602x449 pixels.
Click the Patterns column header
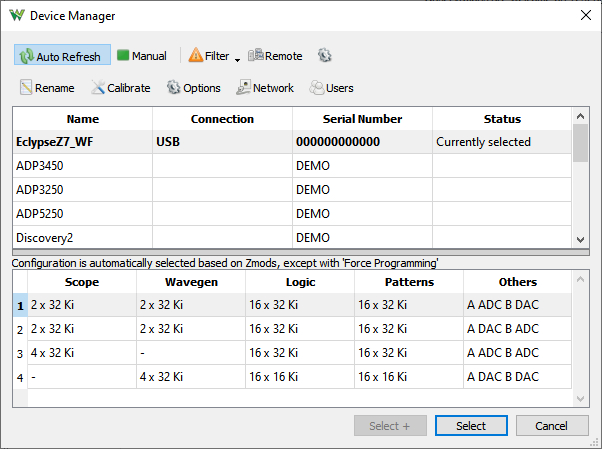(409, 282)
